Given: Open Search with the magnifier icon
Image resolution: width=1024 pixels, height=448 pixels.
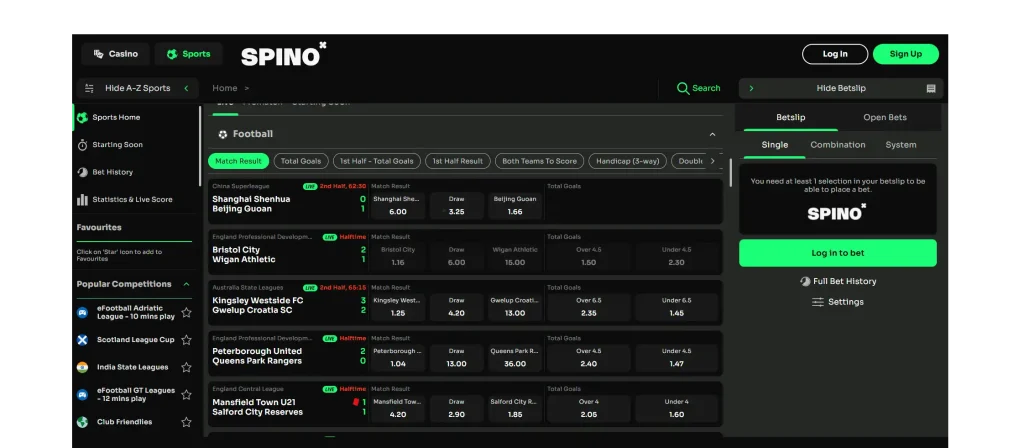Looking at the screenshot, I should [683, 88].
